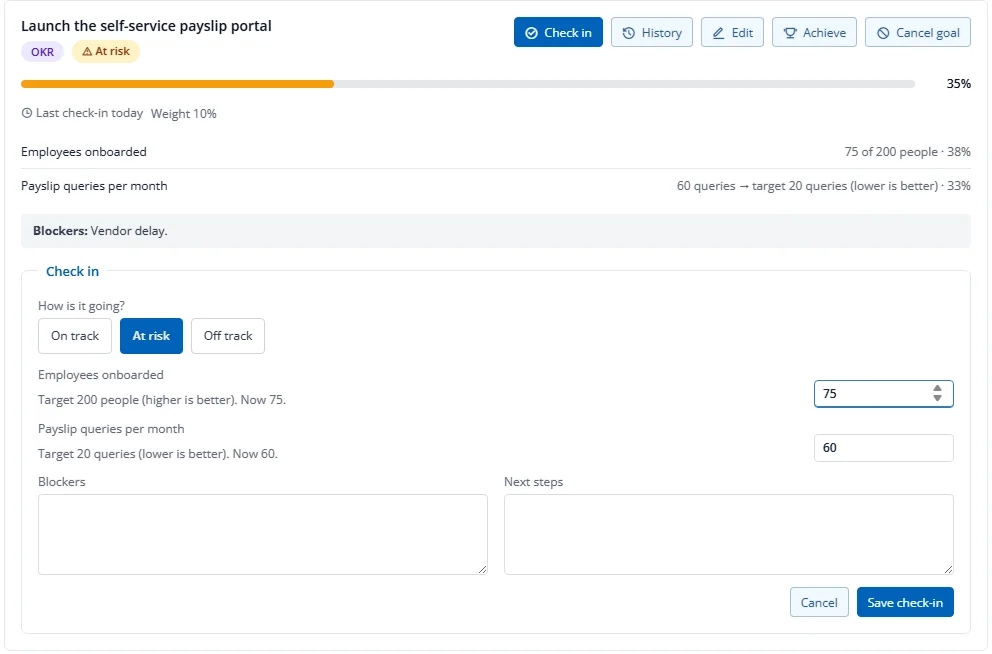Click the '35%' progress value
The height and width of the screenshot is (654, 992).
click(x=958, y=83)
